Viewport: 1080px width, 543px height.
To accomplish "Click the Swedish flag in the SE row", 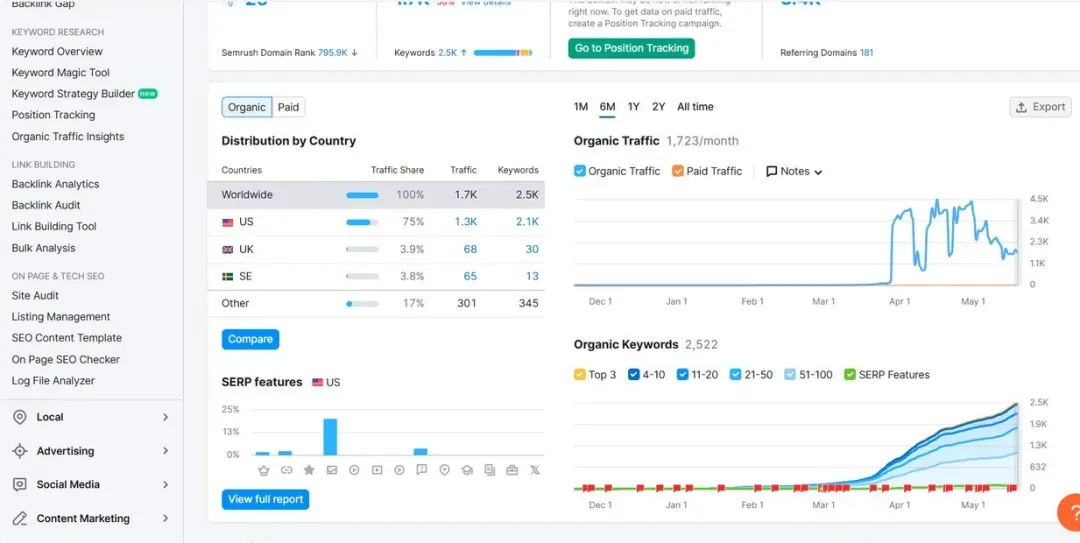I will [227, 276].
